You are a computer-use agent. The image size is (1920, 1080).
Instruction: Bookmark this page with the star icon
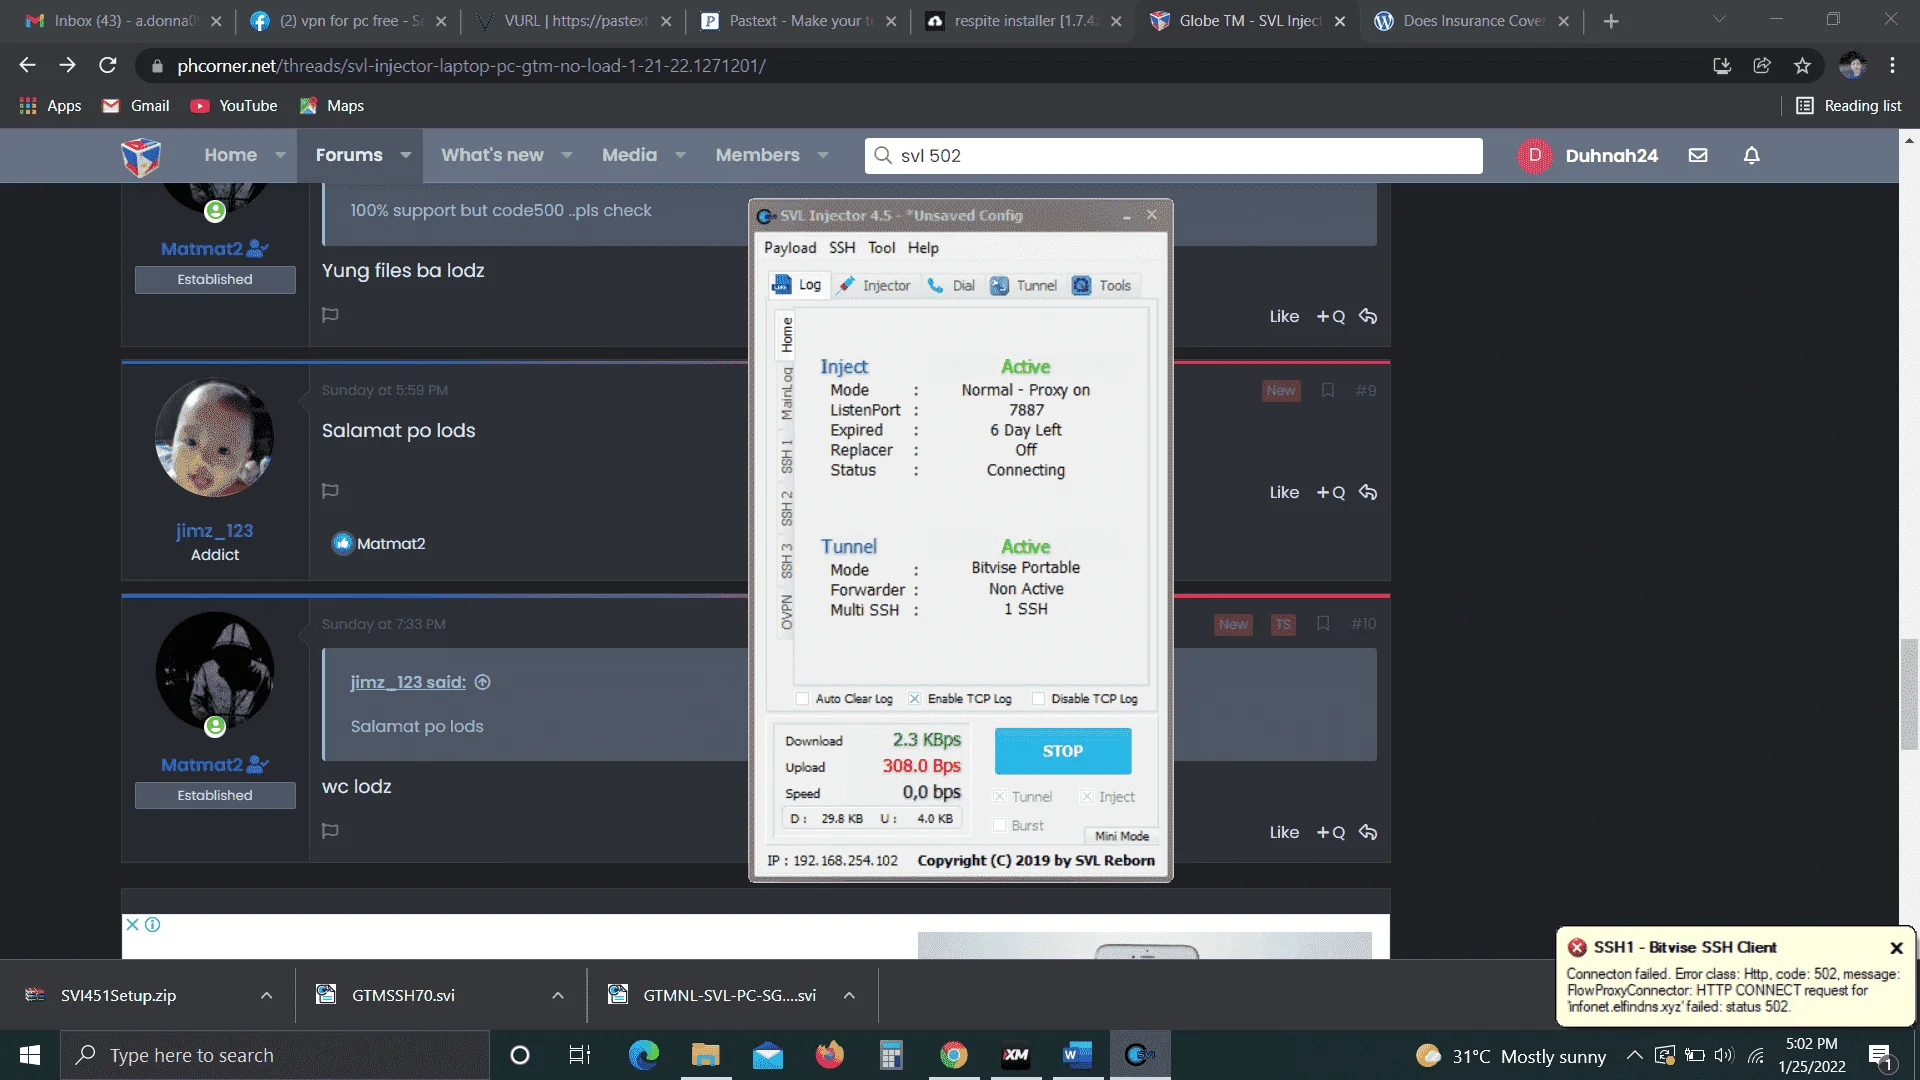click(x=1802, y=66)
